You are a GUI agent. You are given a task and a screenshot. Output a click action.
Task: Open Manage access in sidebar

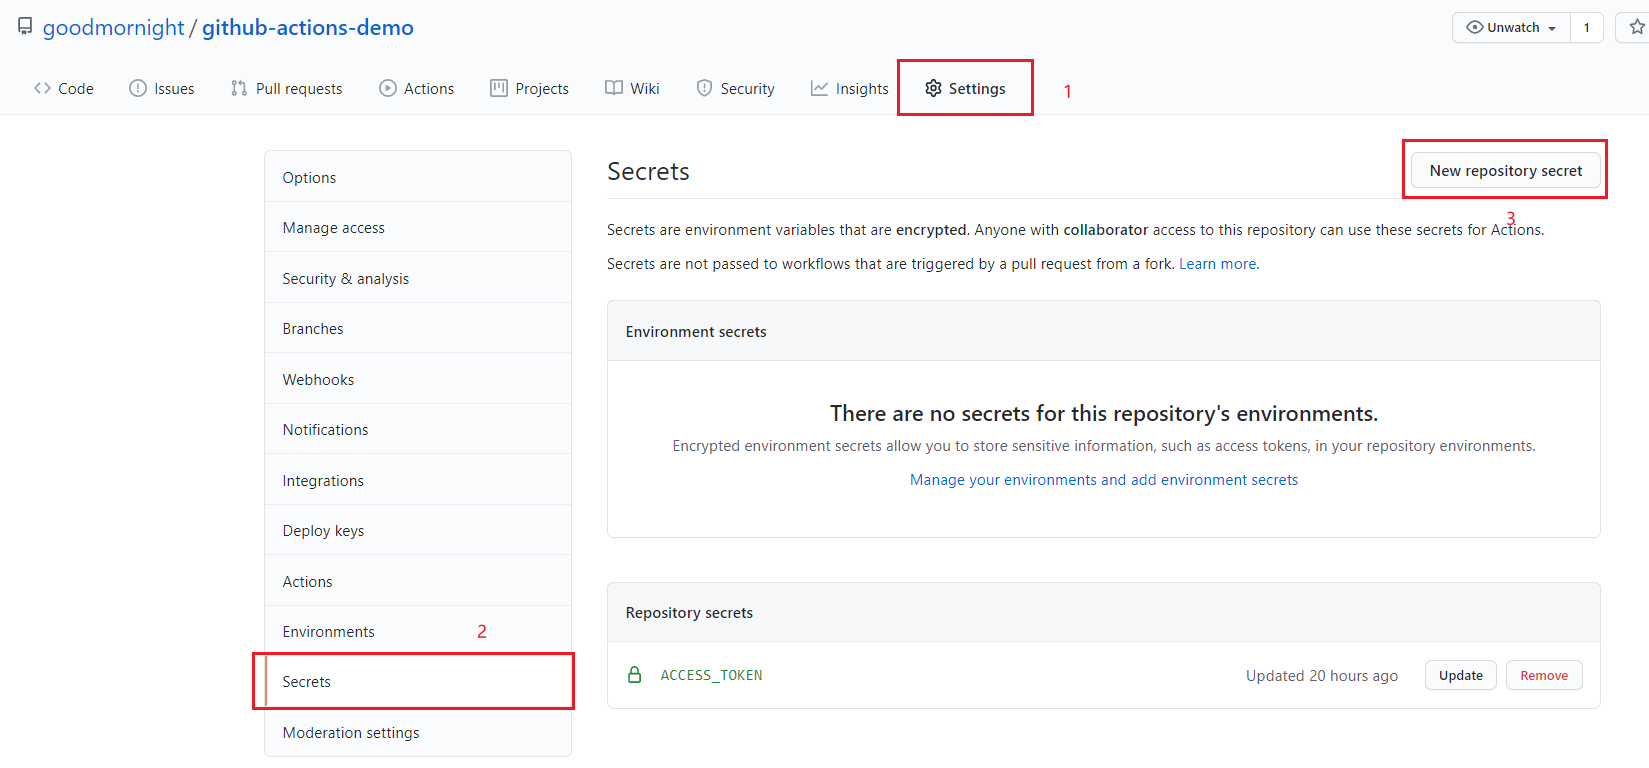(418, 228)
